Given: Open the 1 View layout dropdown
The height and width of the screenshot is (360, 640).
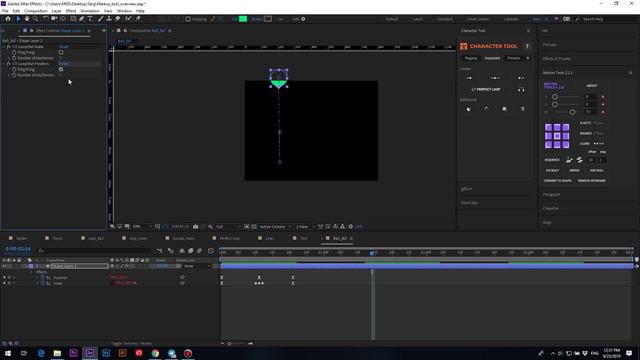Looking at the screenshot, I should click(305, 227).
